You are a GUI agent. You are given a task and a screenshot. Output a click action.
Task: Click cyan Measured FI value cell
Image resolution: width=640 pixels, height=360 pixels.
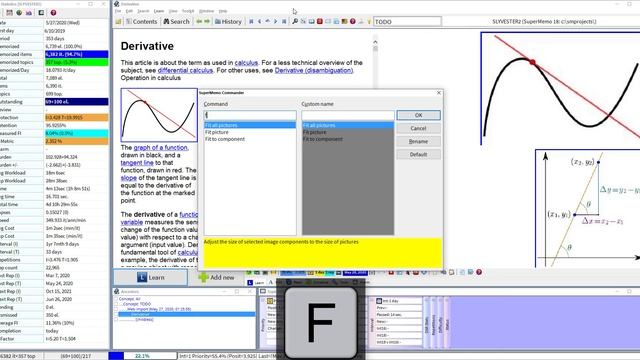point(77,133)
